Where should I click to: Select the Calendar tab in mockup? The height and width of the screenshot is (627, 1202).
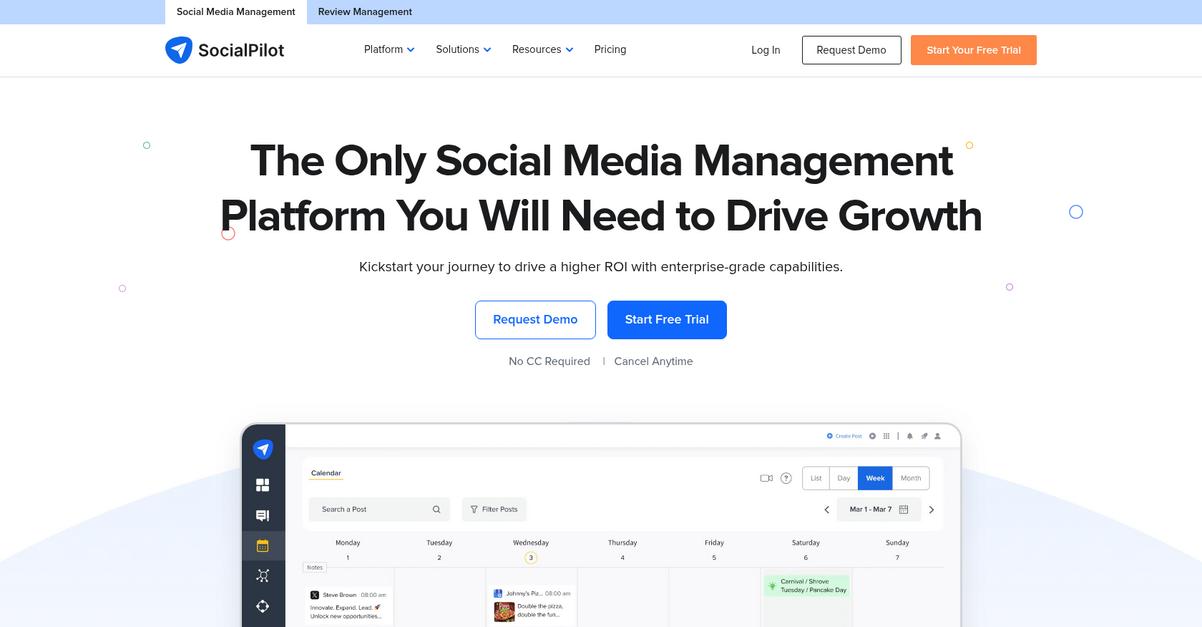[x=326, y=473]
